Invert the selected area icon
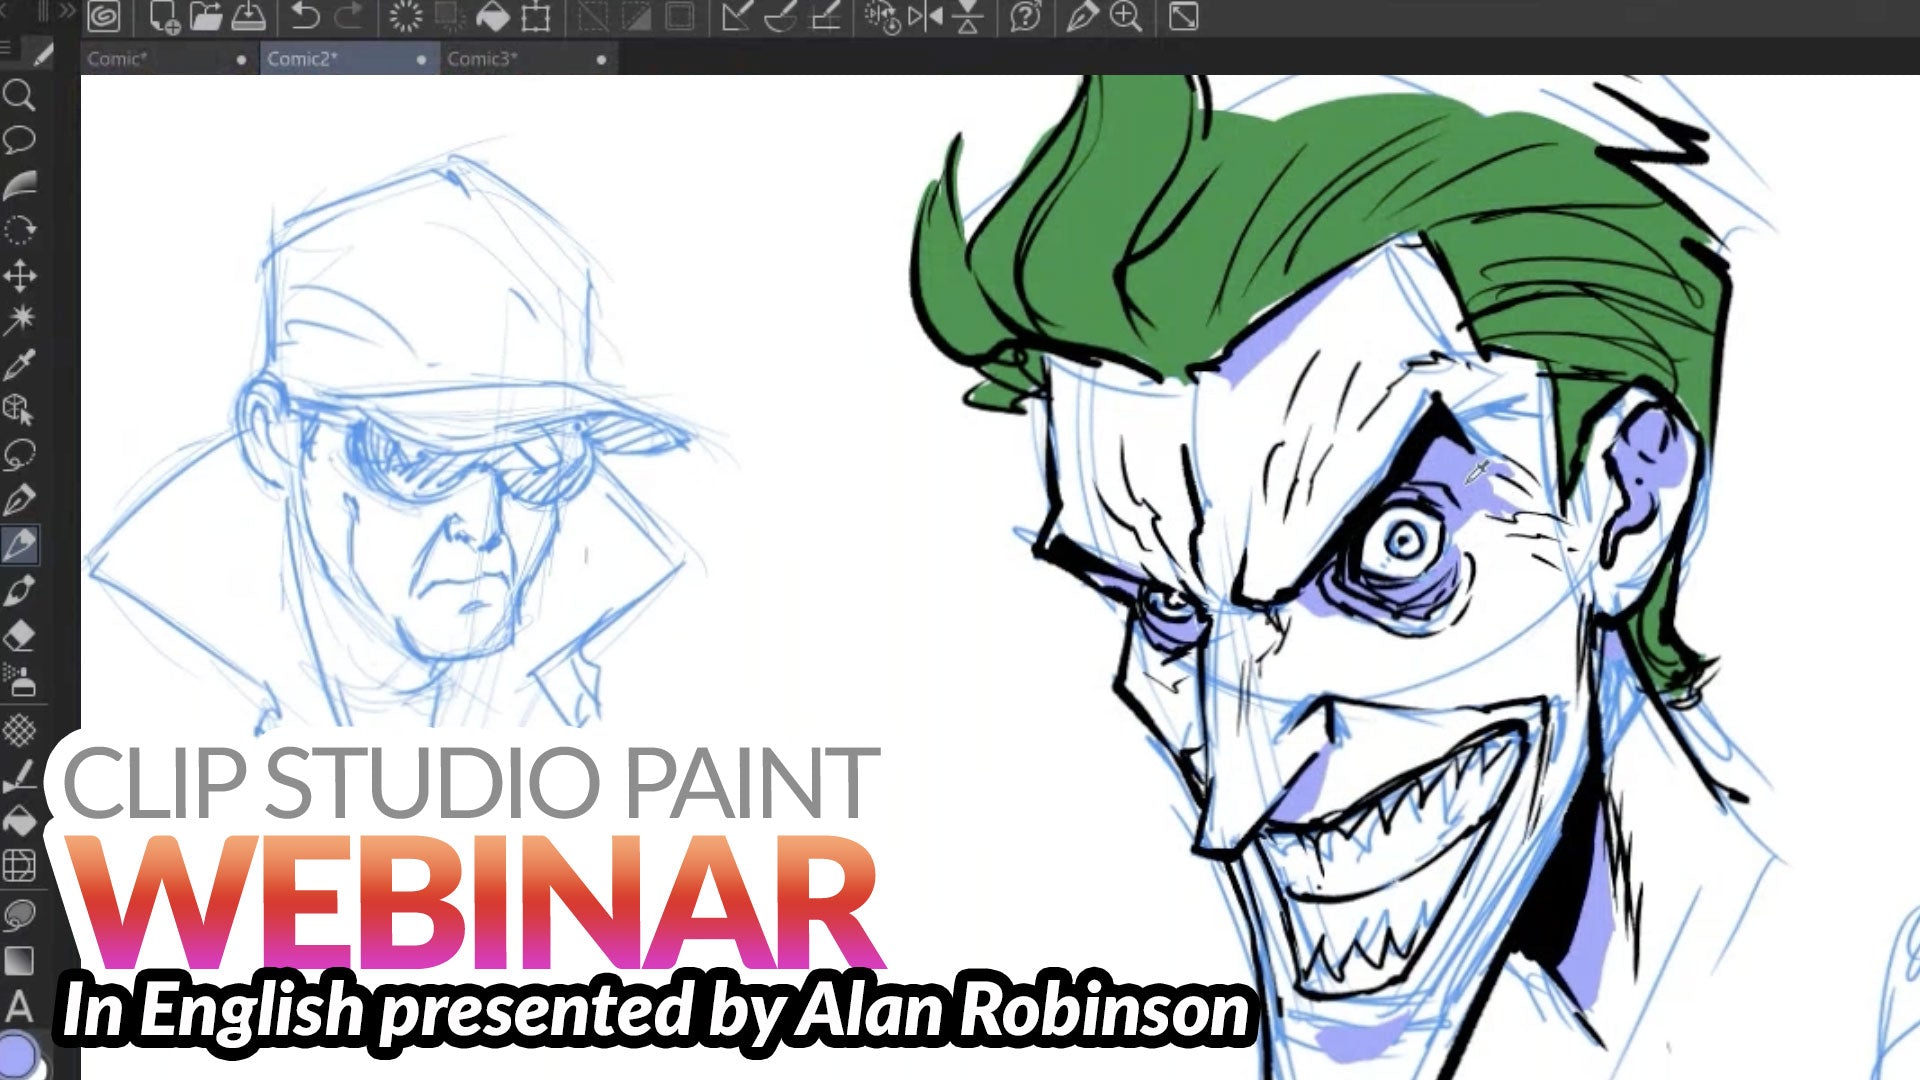This screenshot has width=1920, height=1080. point(637,16)
